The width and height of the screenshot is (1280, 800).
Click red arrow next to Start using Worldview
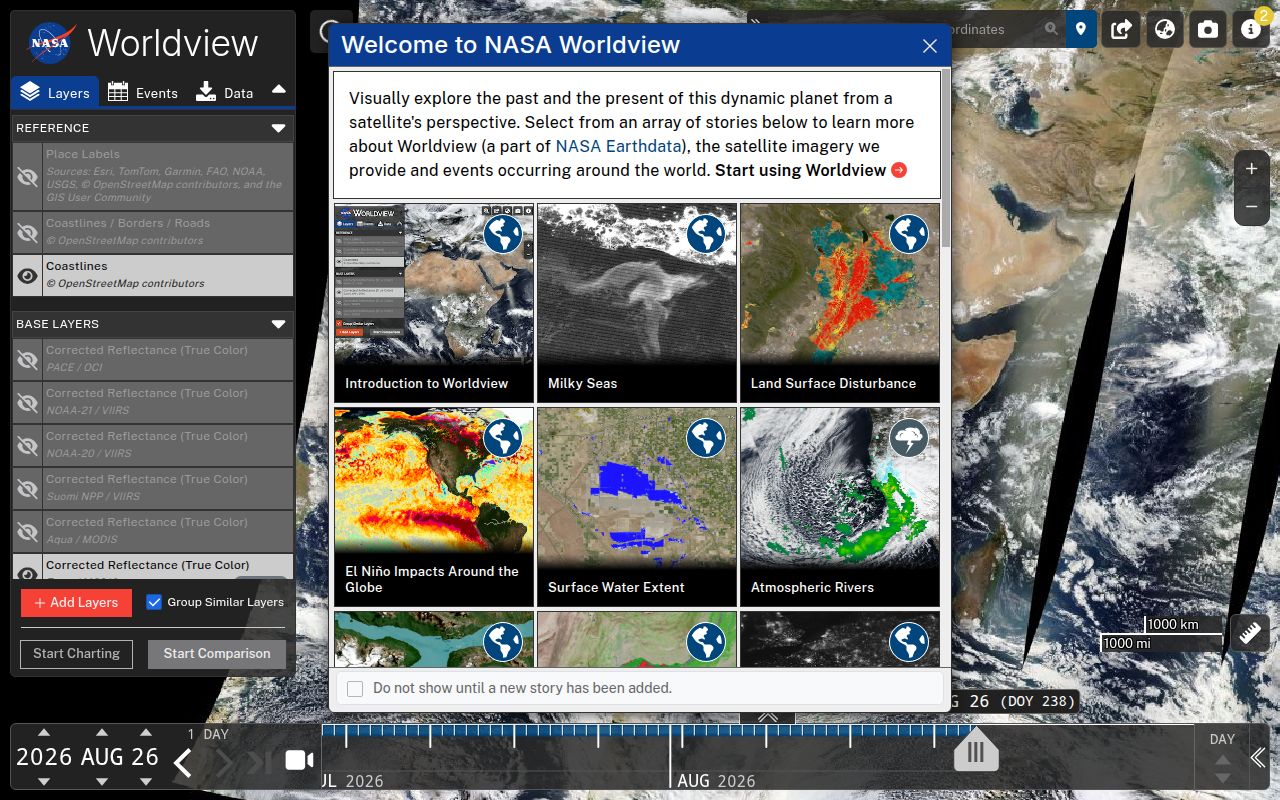(x=899, y=170)
